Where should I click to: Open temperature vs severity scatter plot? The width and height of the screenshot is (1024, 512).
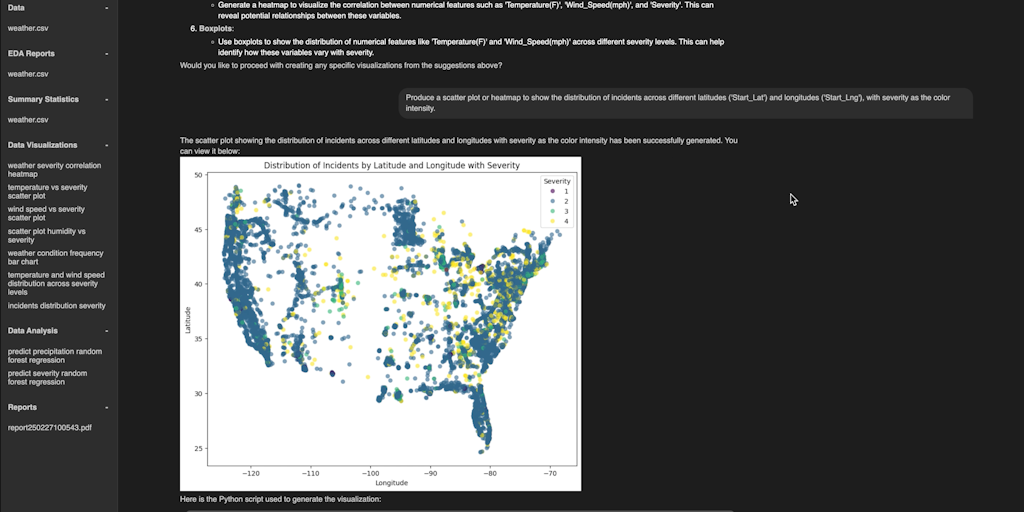(48, 191)
